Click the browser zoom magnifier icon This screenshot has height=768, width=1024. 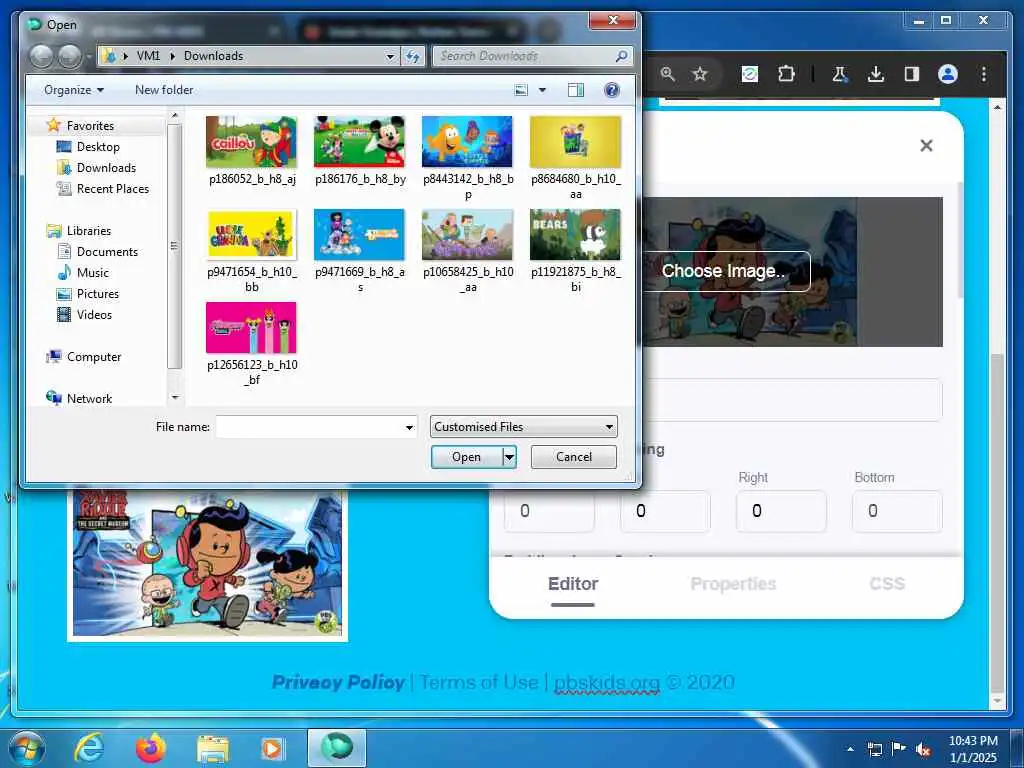pyautogui.click(x=667, y=74)
